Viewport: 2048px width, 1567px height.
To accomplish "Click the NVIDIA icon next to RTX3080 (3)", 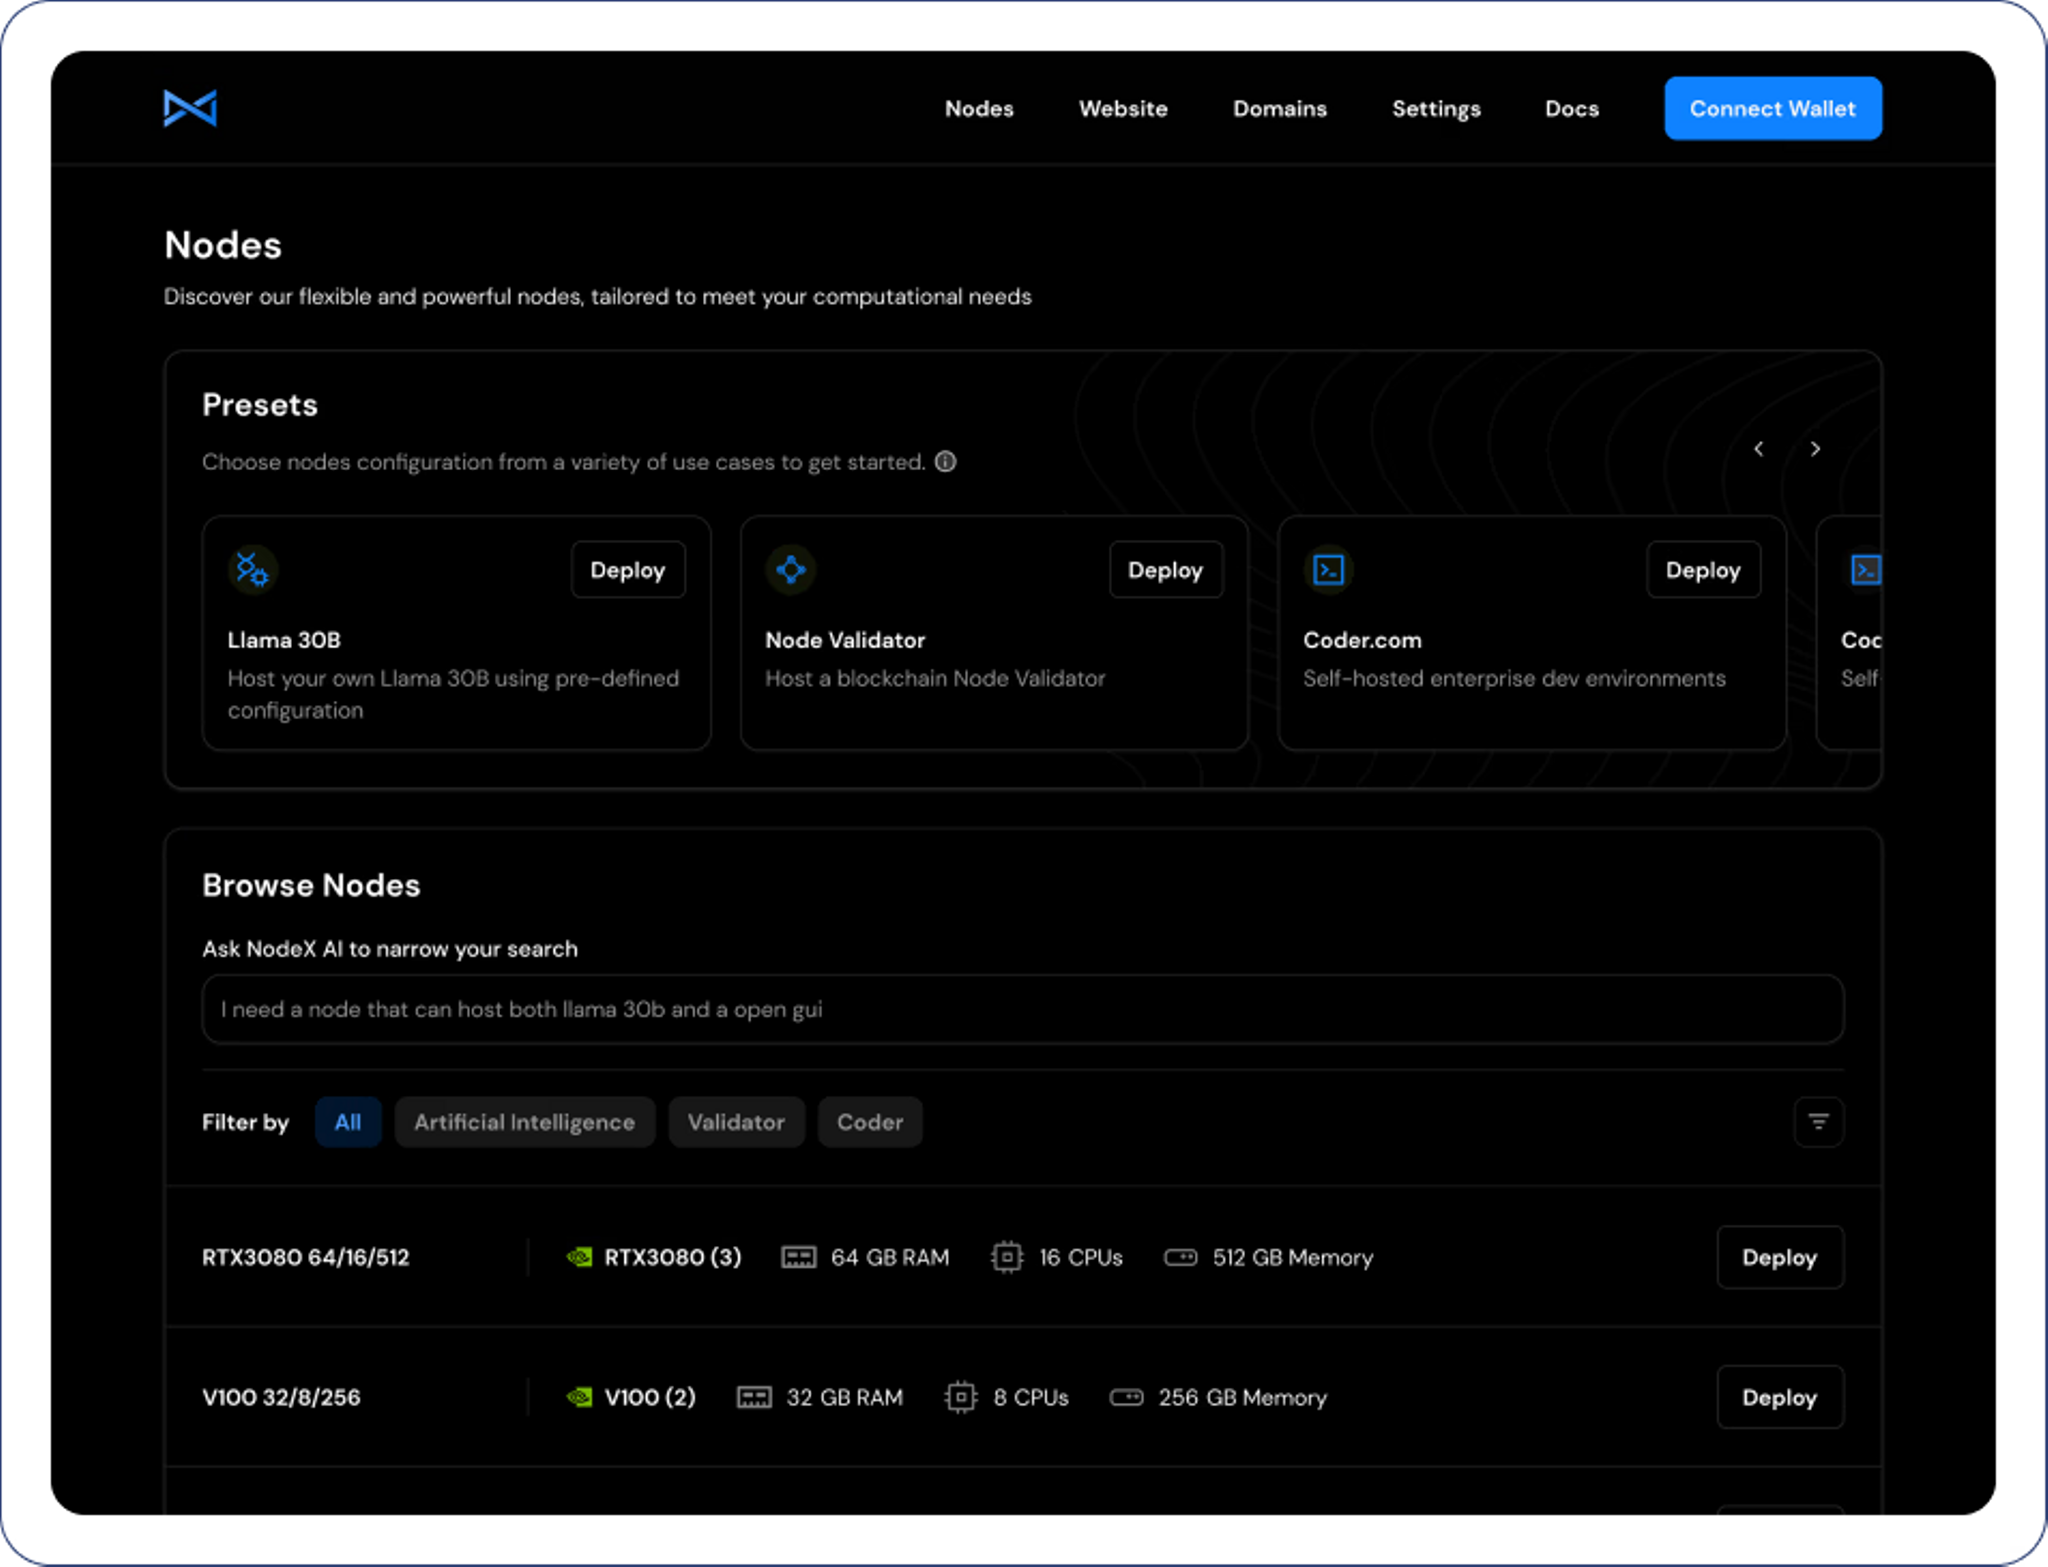I will (579, 1257).
